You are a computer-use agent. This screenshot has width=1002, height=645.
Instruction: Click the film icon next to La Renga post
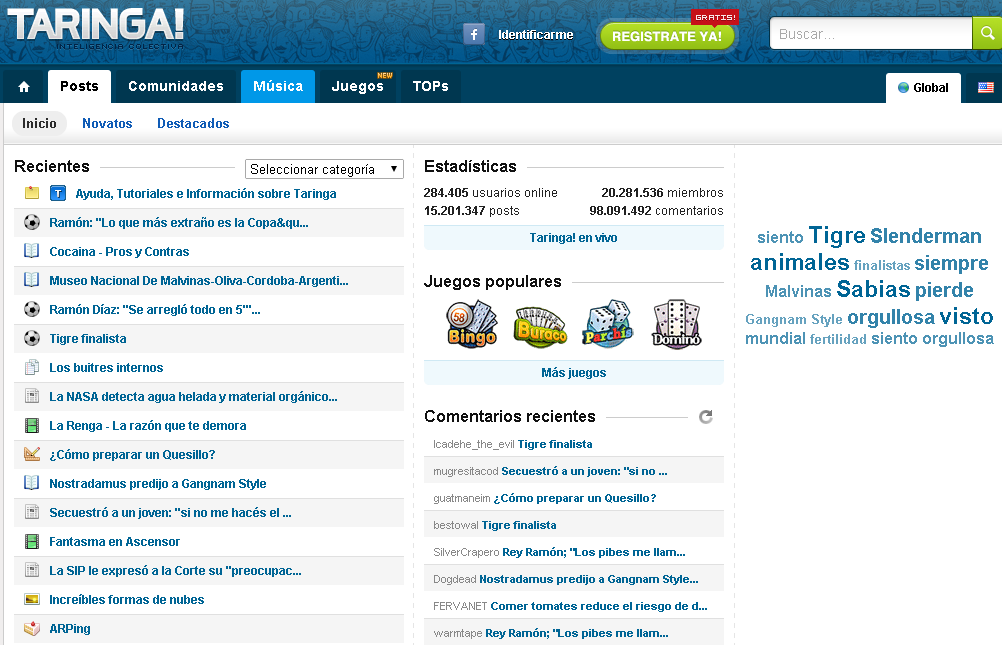pyautogui.click(x=32, y=425)
